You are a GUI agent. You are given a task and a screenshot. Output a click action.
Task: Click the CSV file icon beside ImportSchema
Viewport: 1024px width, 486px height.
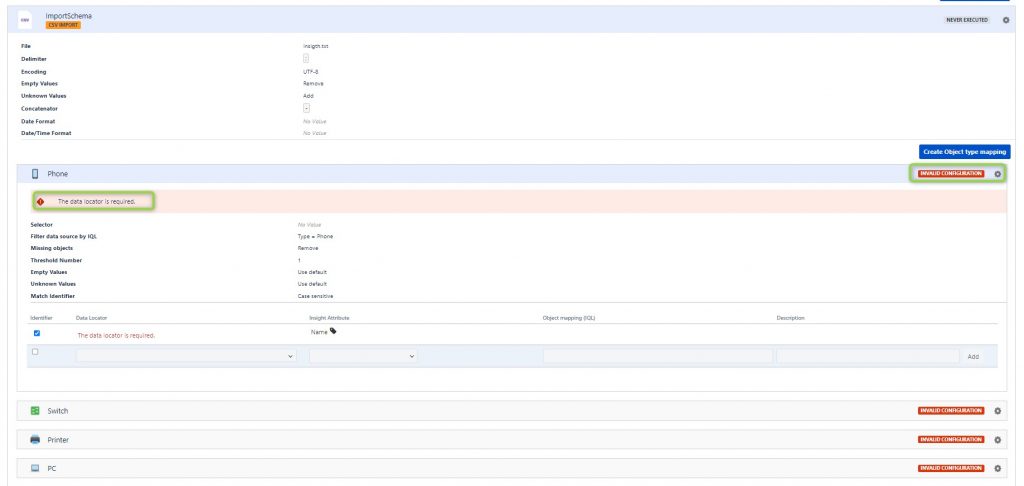tap(25, 20)
